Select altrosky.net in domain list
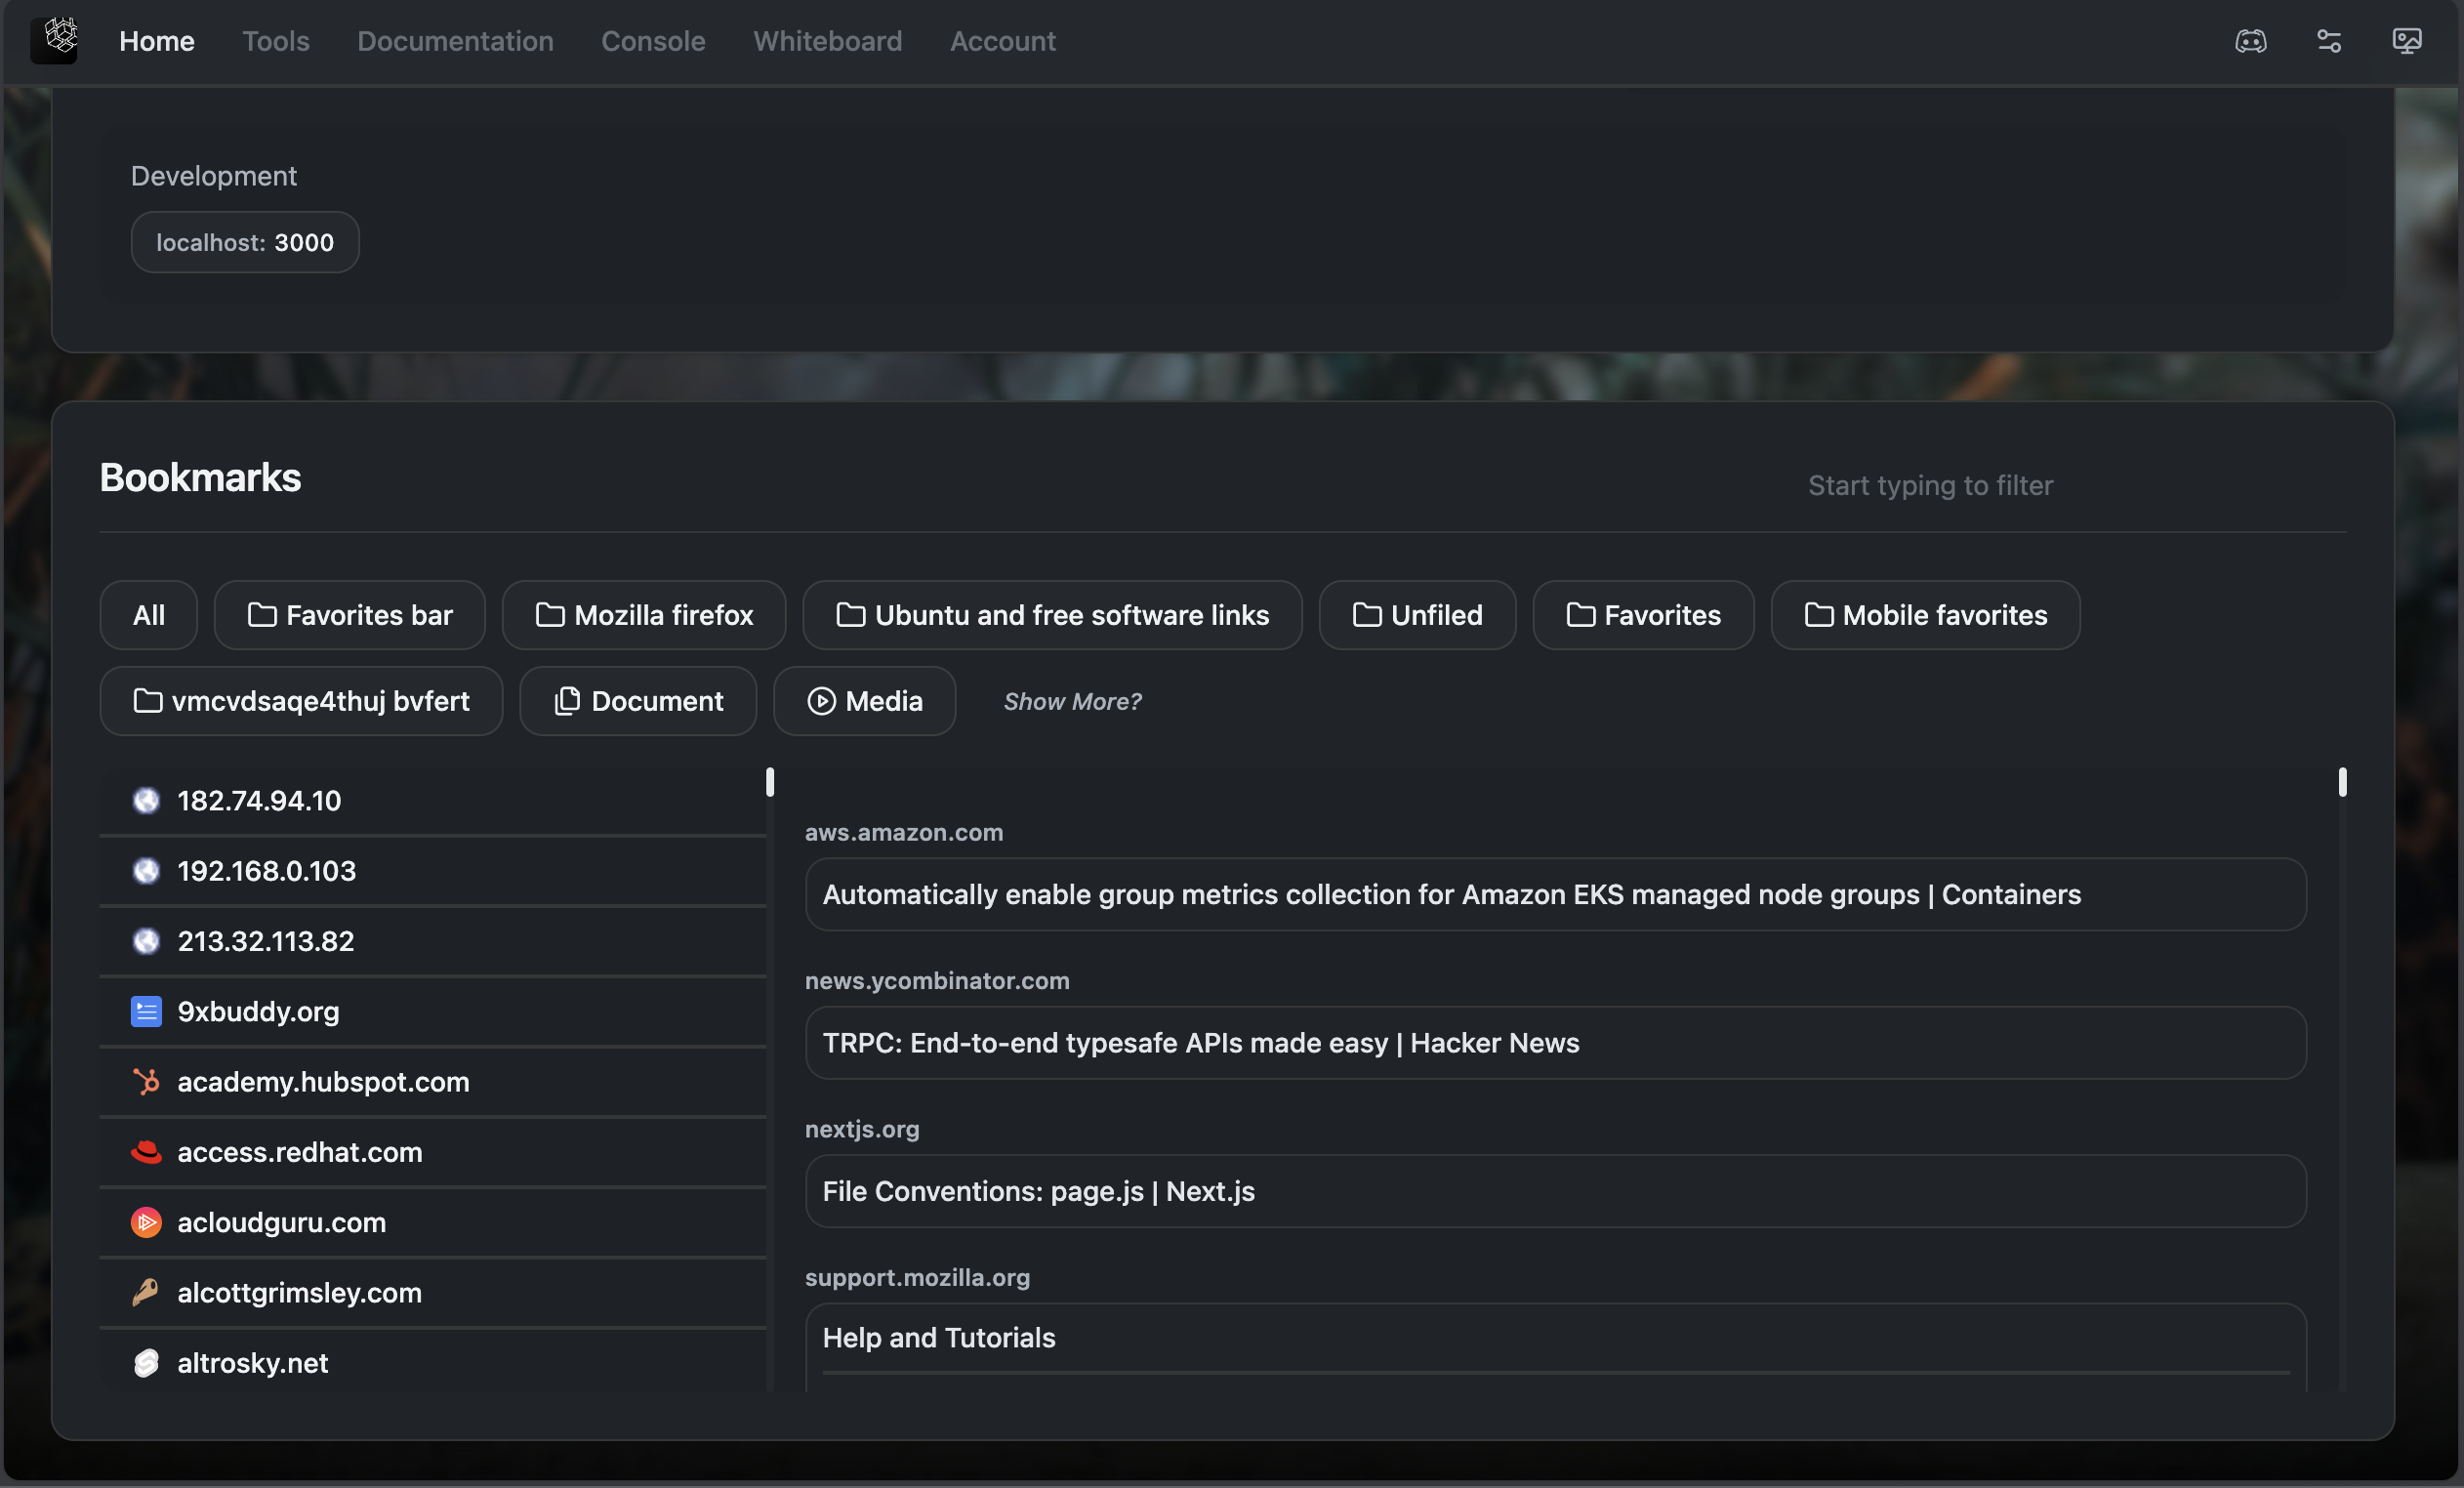The height and width of the screenshot is (1488, 2464). pos(433,1363)
